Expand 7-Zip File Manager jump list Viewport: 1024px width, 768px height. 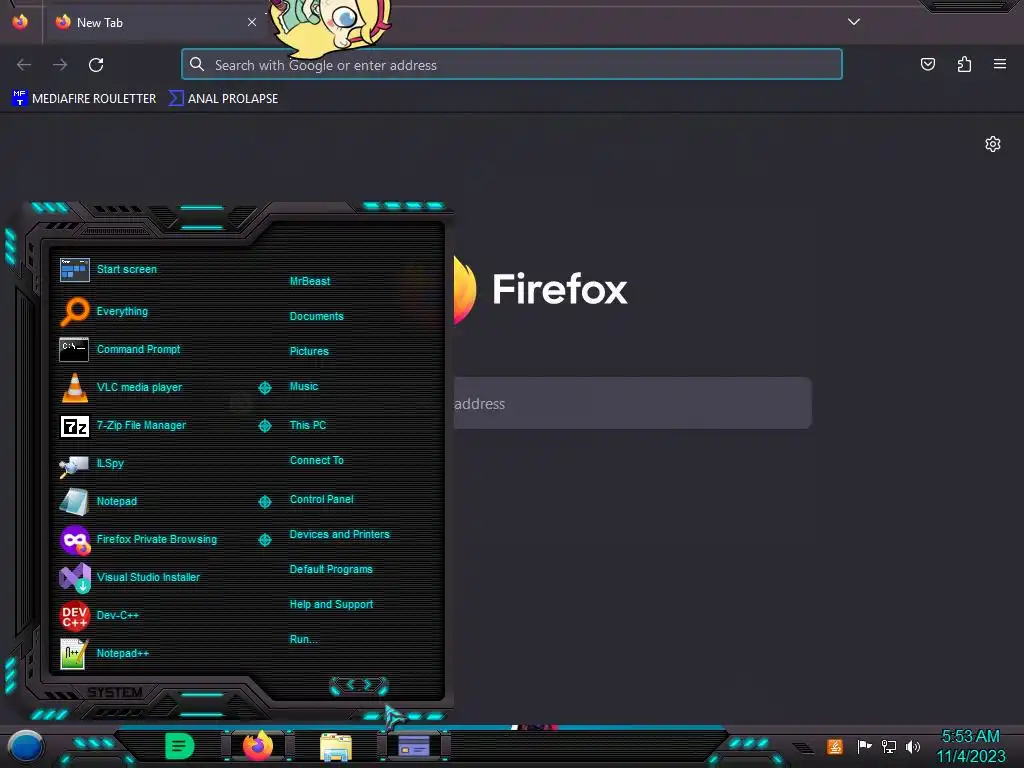pyautogui.click(x=264, y=426)
